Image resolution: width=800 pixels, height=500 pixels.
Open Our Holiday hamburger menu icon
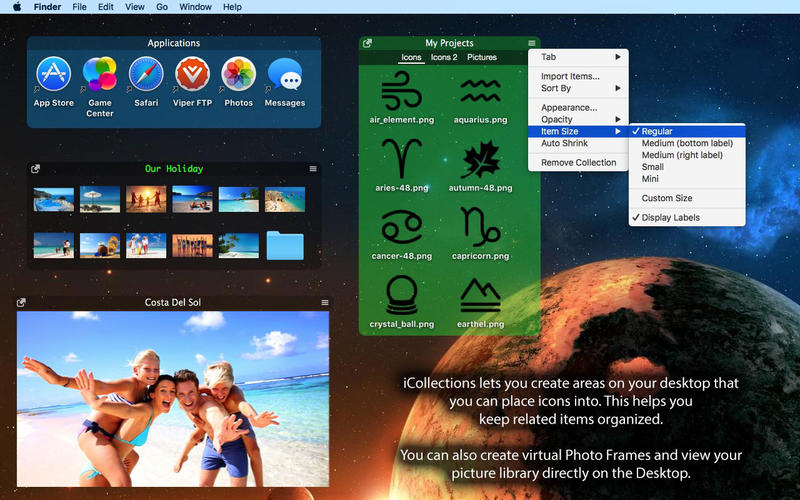click(313, 169)
